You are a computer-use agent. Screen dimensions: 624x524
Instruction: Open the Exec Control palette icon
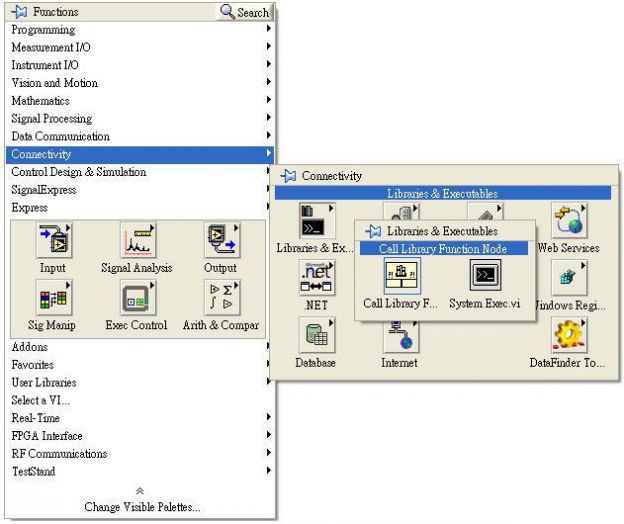[x=138, y=297]
